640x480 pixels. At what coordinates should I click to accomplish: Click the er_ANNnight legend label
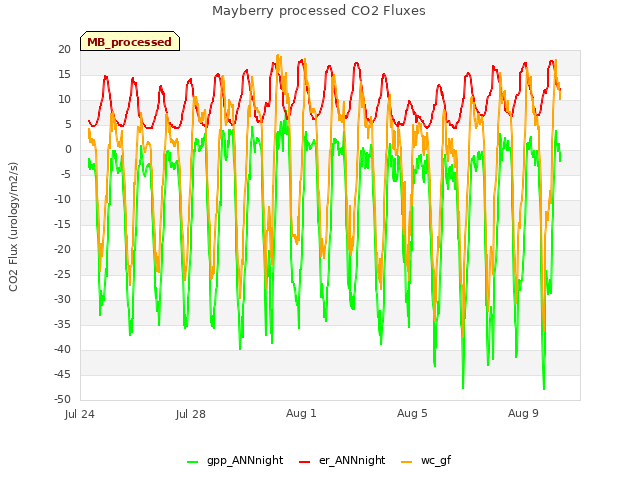[x=352, y=460]
